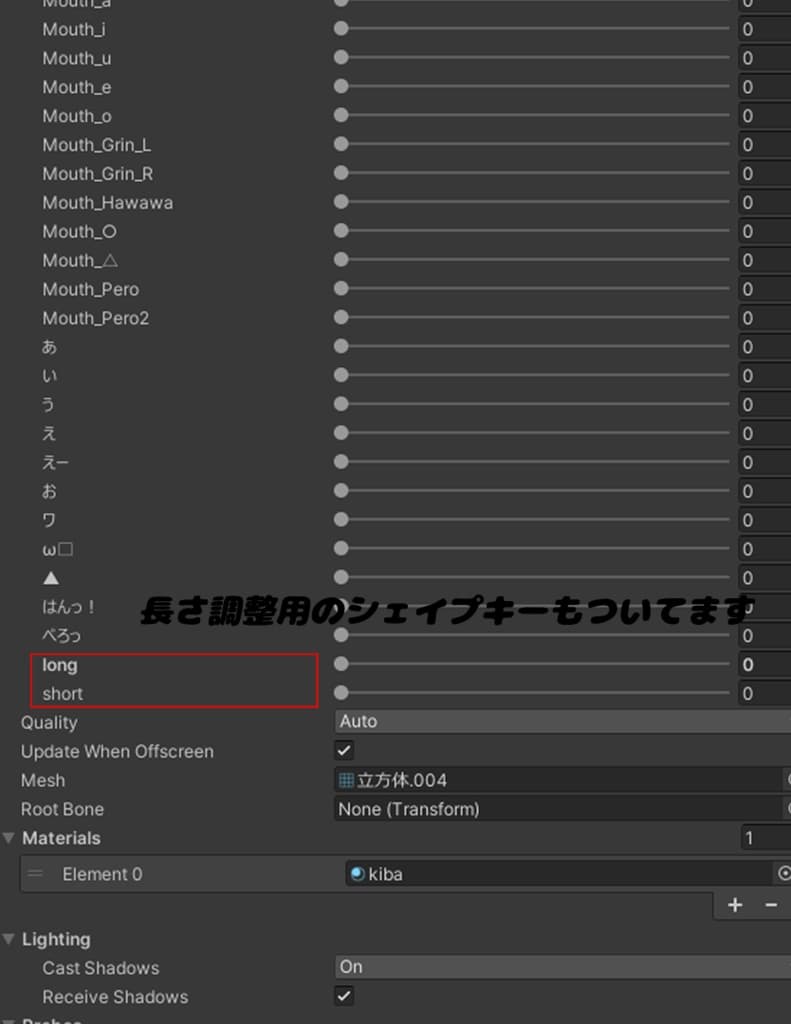
Task: Open the Cast Shadows dropdown set to On
Action: 562,967
